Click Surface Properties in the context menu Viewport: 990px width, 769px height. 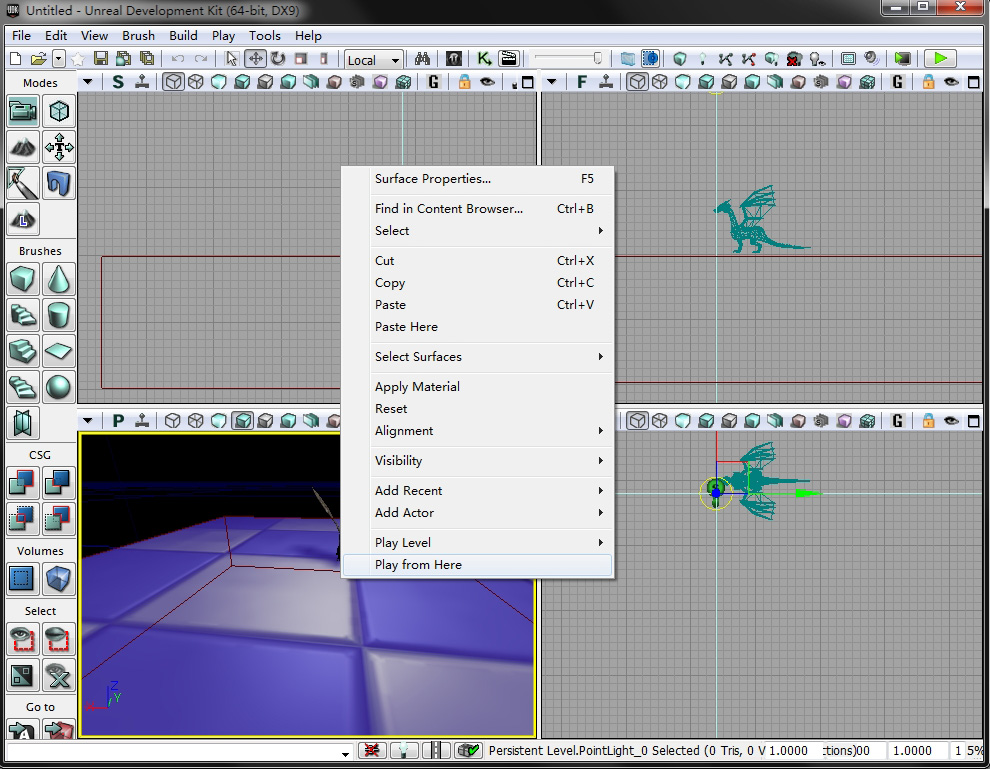(x=433, y=179)
